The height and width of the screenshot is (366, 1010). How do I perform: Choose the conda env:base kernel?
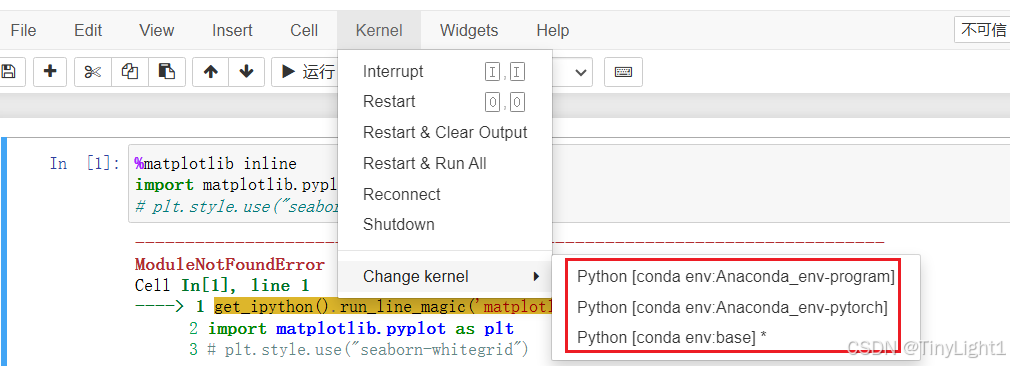click(x=672, y=337)
